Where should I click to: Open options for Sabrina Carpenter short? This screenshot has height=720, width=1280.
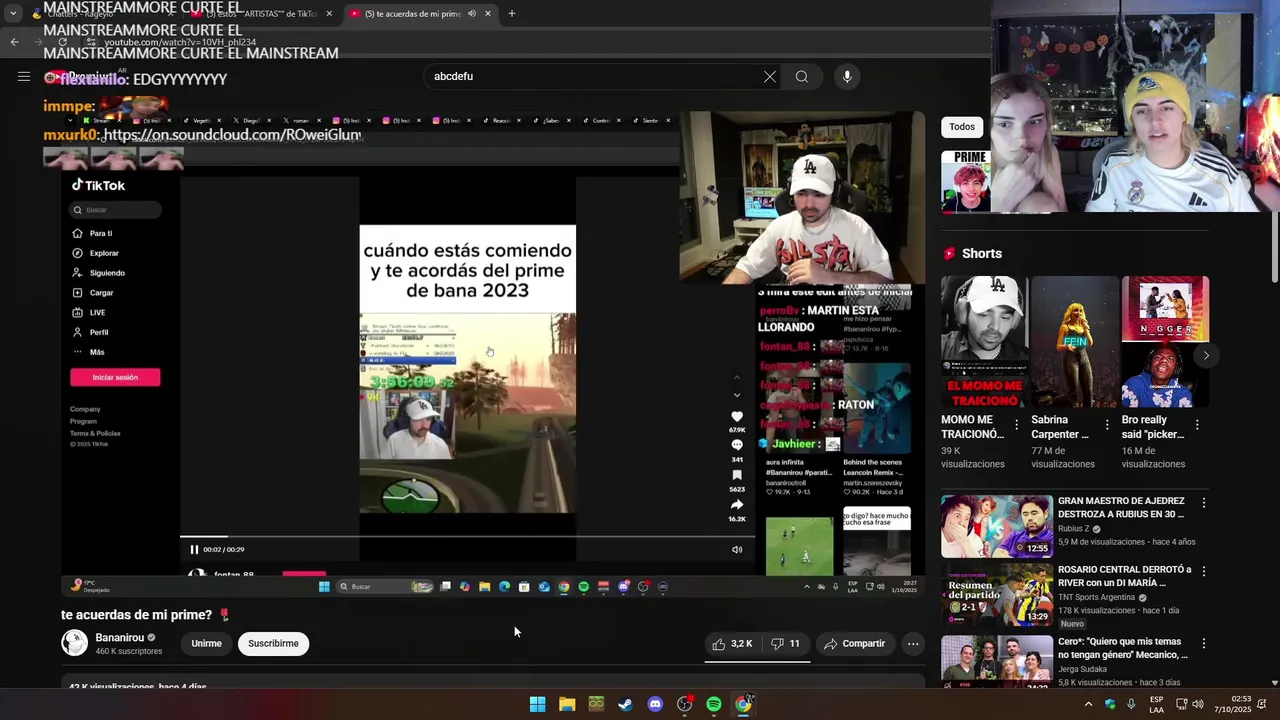coord(1106,425)
